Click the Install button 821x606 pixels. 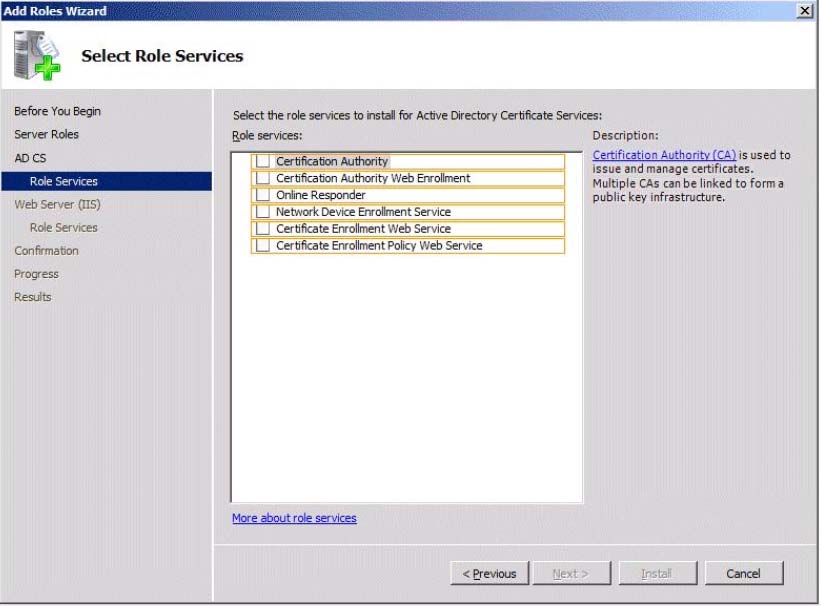pos(658,574)
